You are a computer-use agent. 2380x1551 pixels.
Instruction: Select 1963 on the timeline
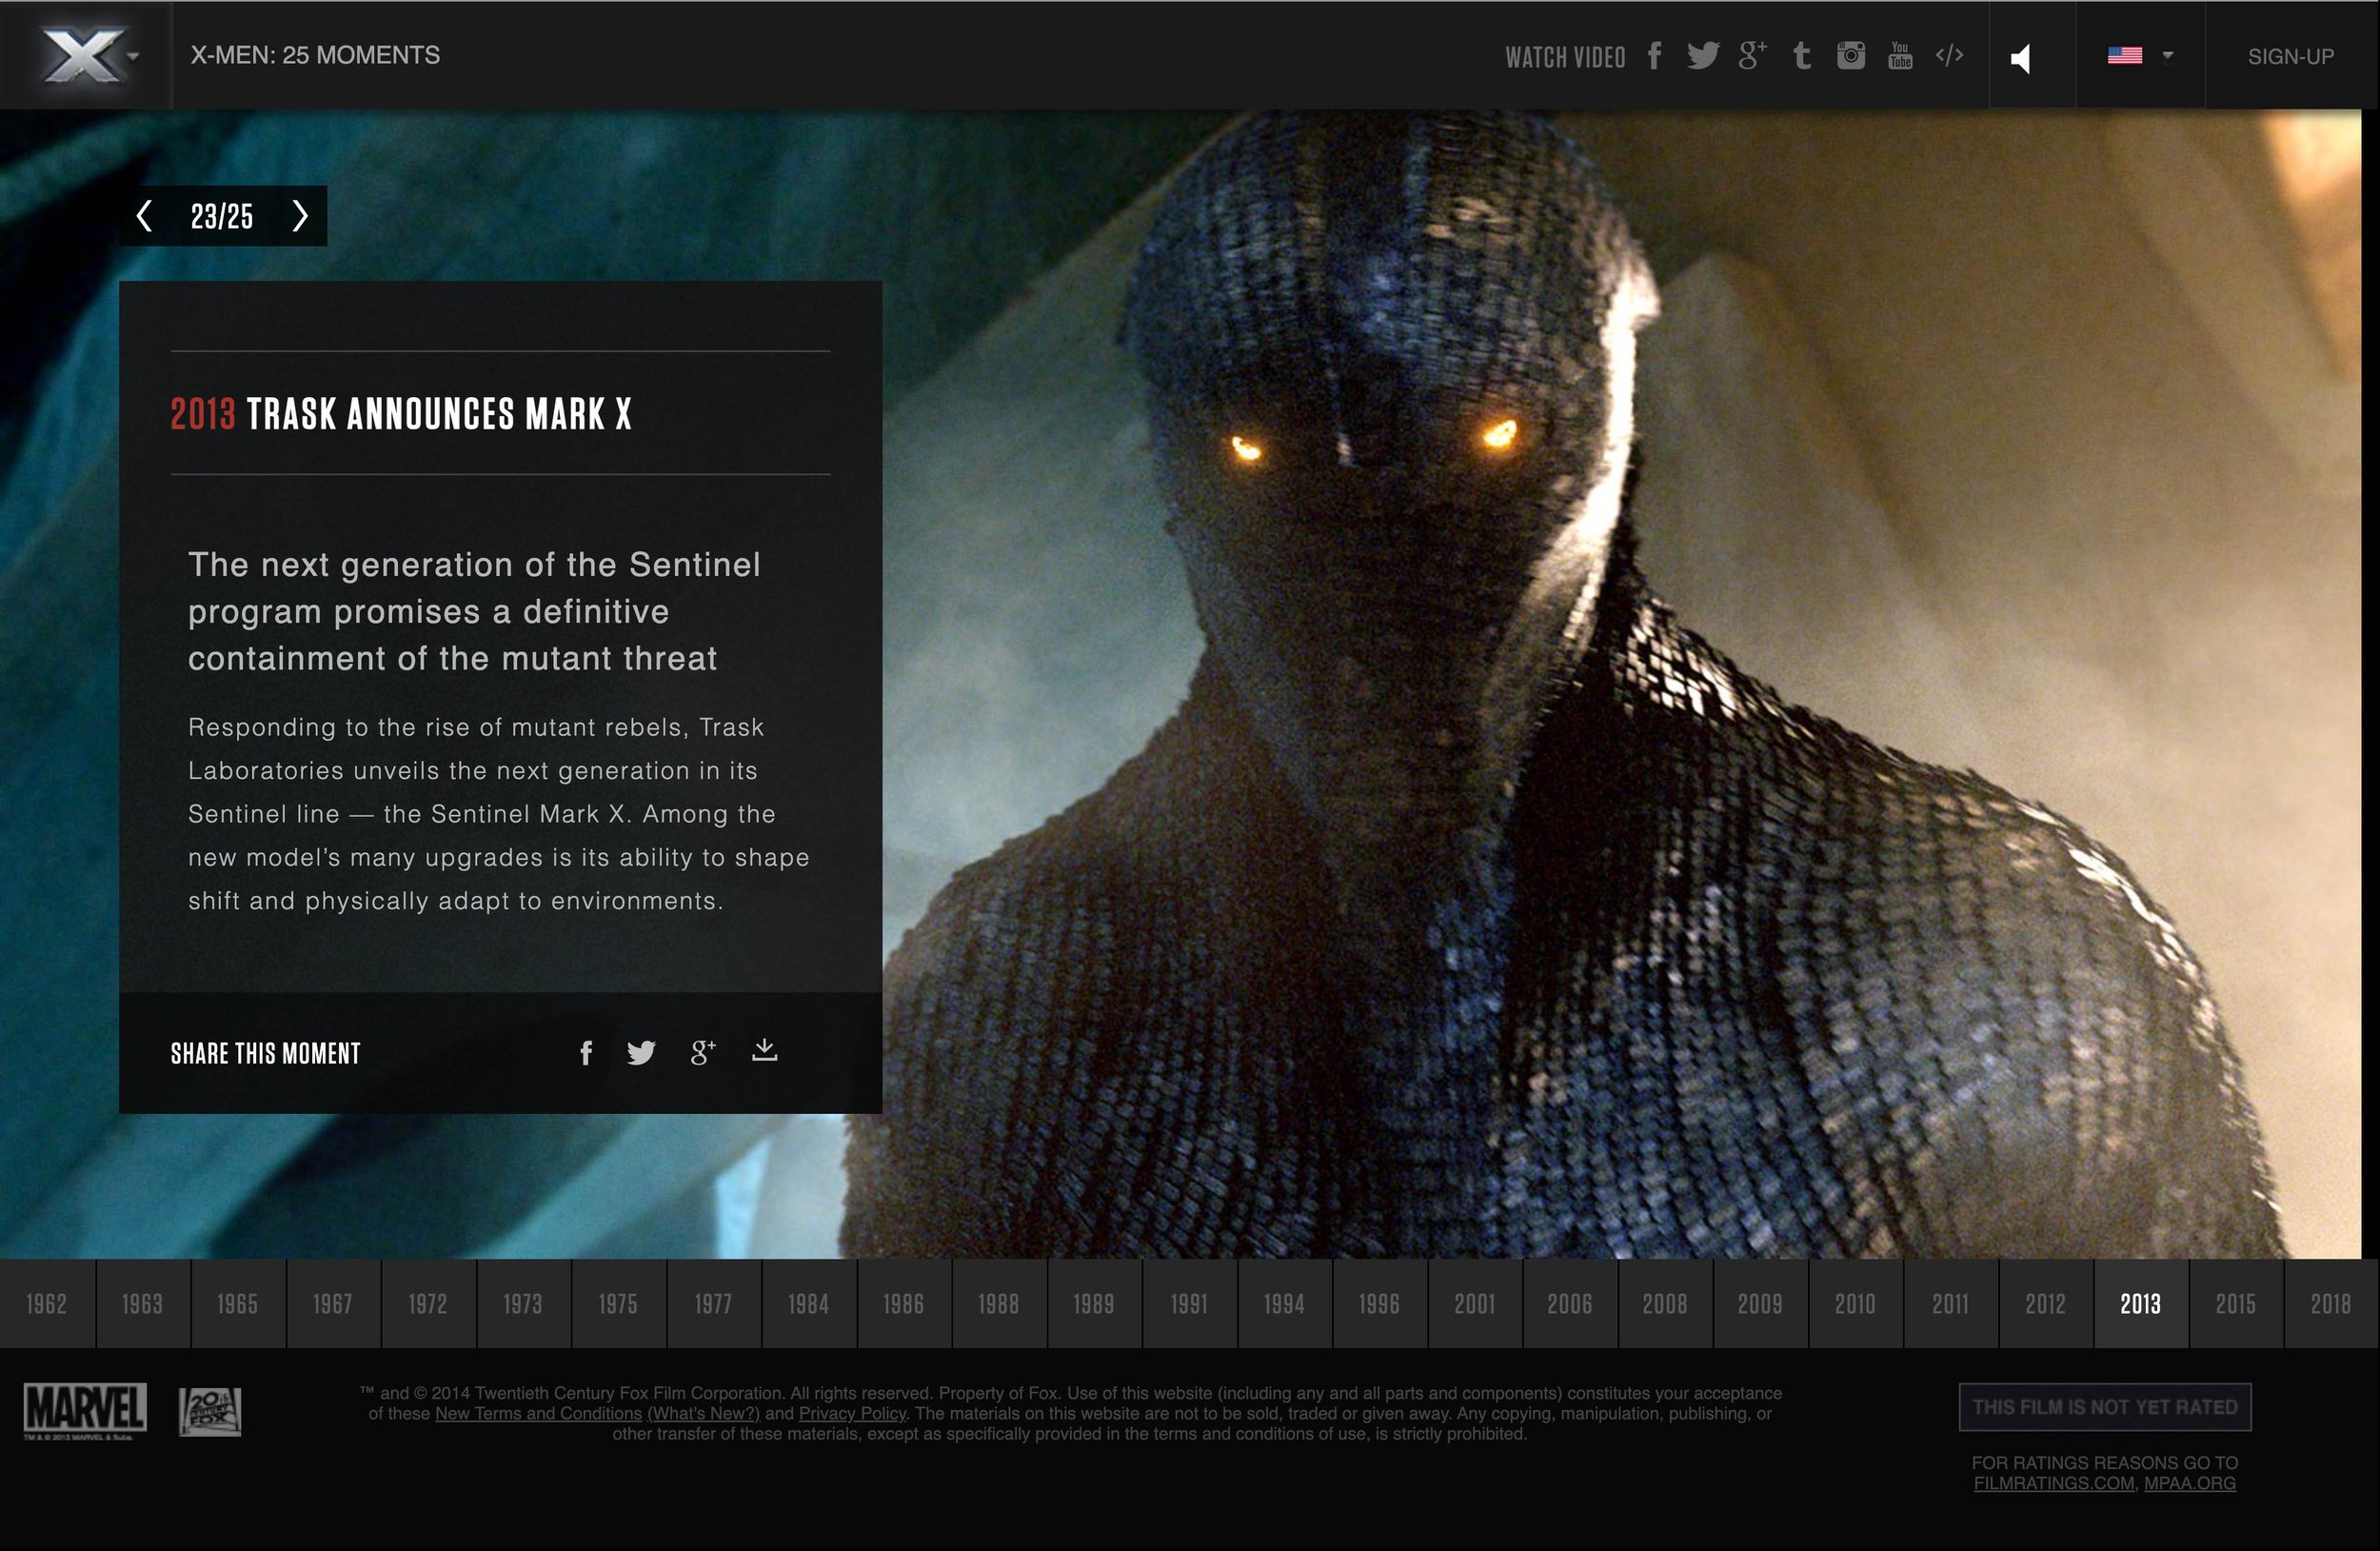[142, 1304]
